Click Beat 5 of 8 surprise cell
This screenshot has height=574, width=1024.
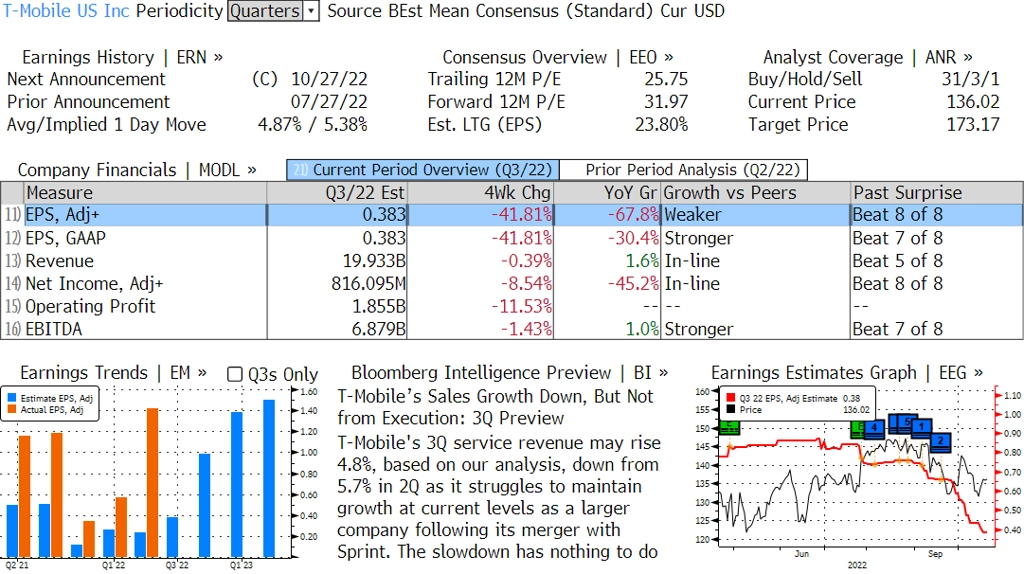[x=936, y=261]
